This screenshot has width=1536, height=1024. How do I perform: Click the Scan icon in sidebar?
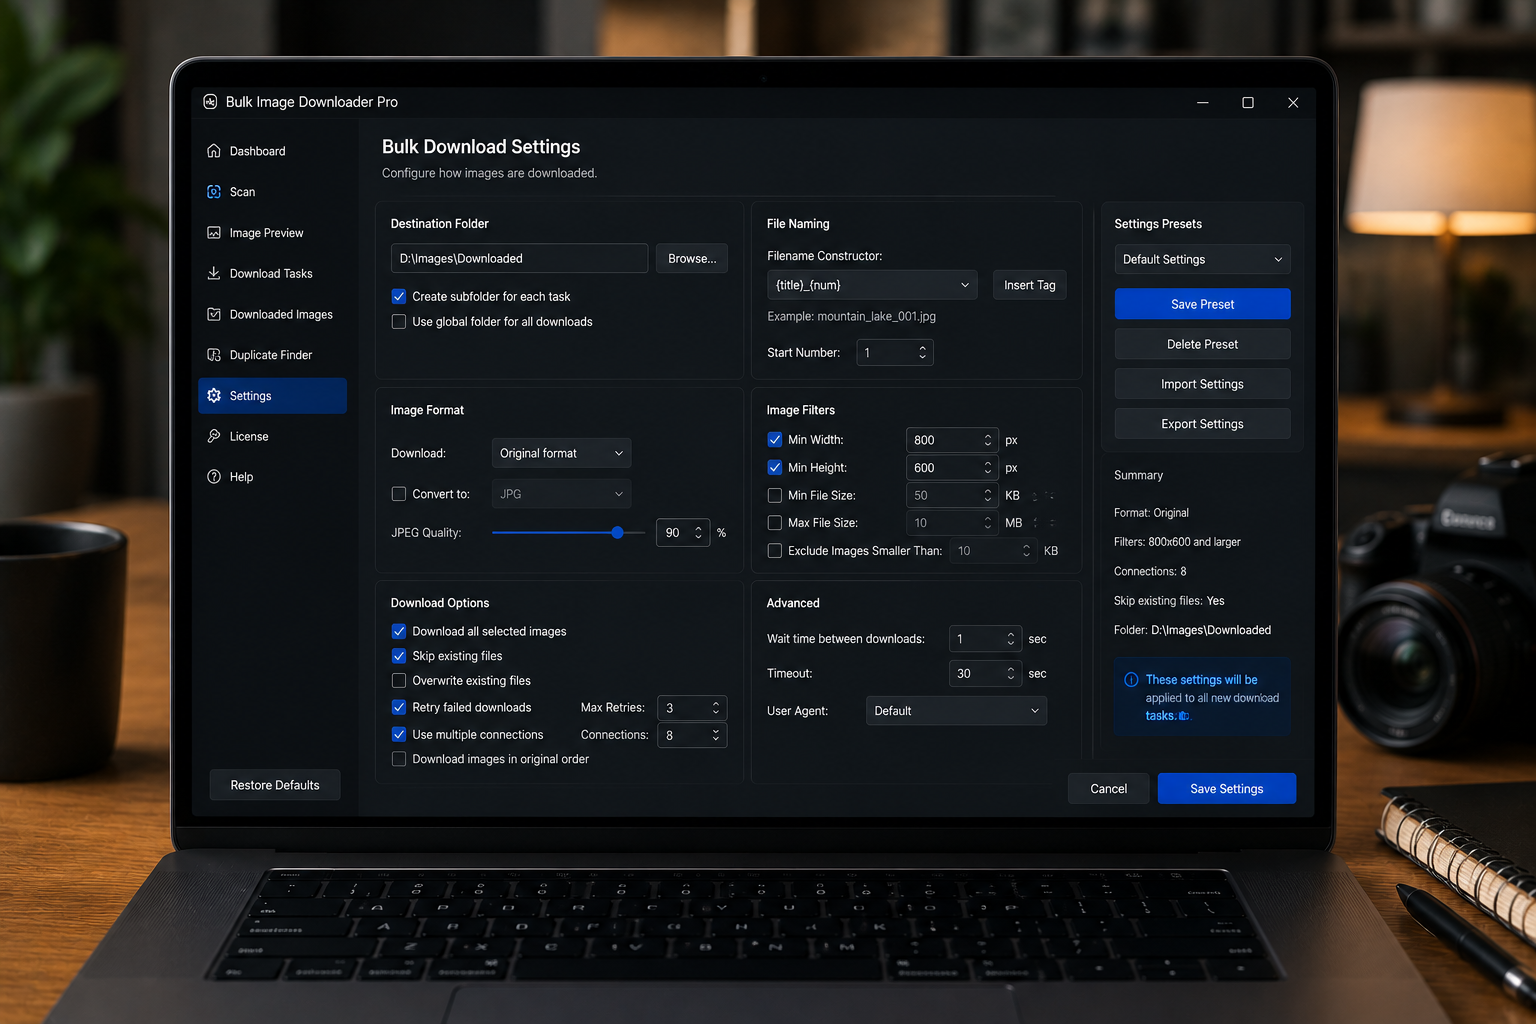point(213,192)
